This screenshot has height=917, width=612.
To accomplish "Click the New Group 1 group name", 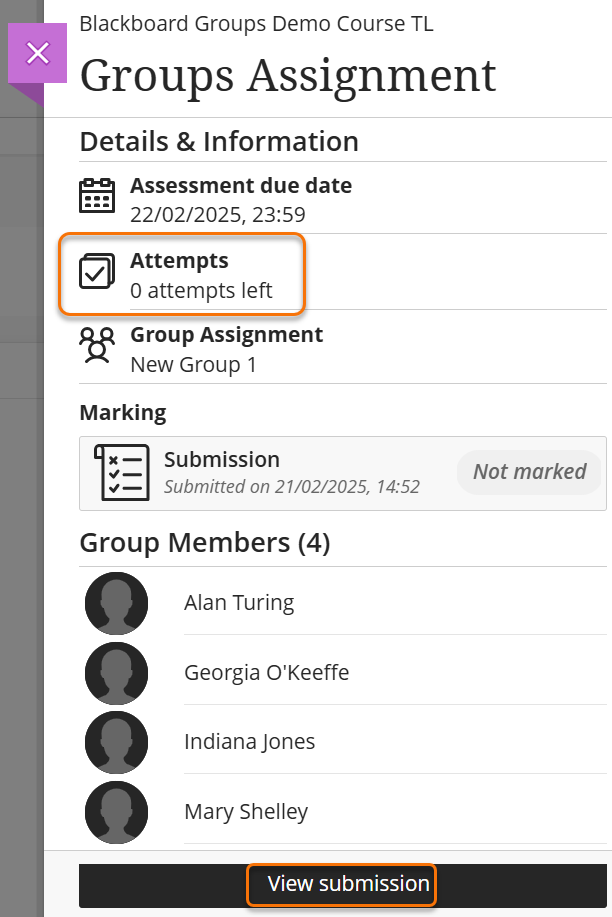I will pyautogui.click(x=193, y=365).
